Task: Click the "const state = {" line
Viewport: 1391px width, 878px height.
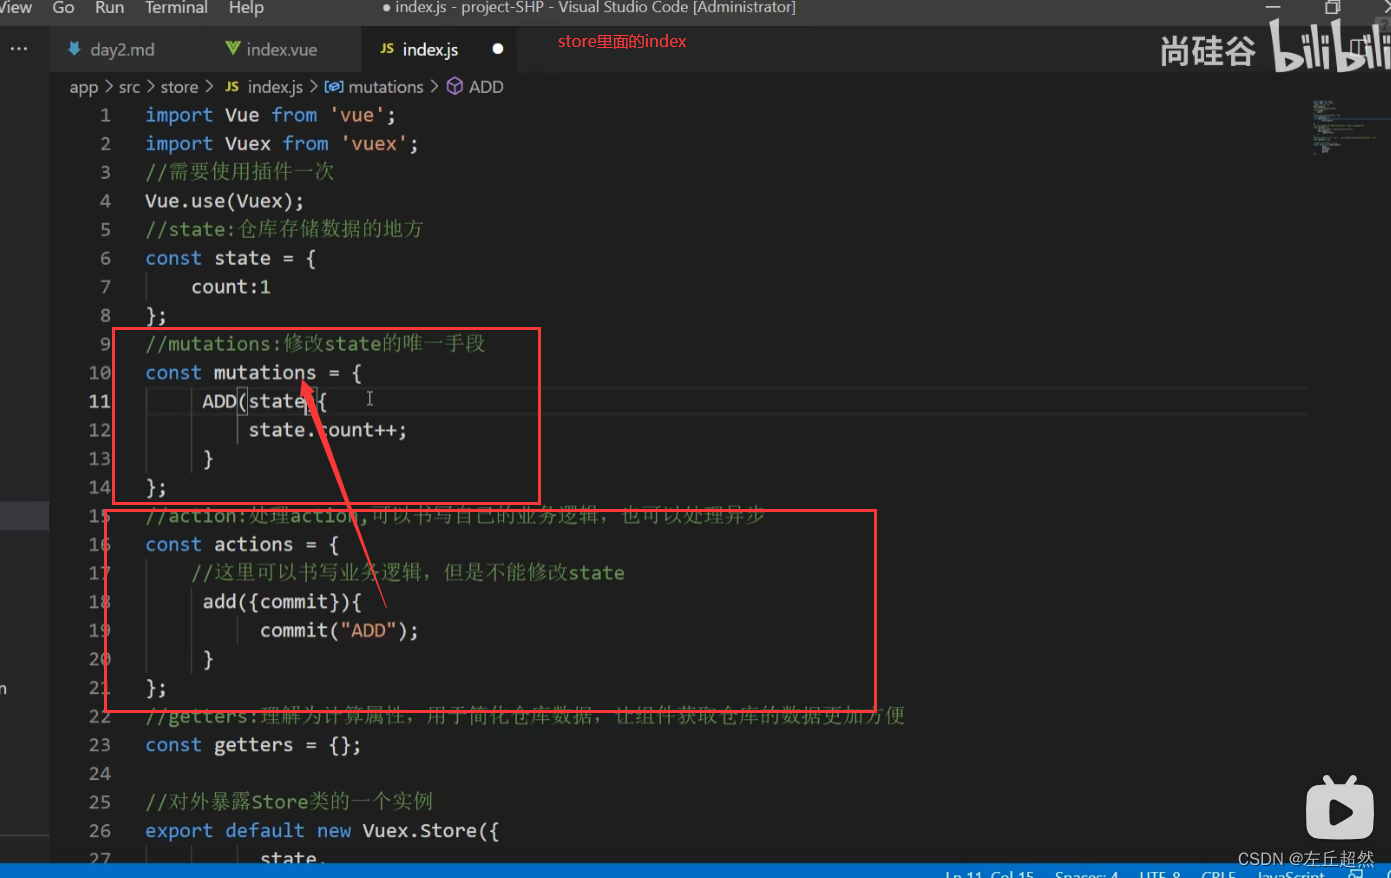Action: click(x=231, y=258)
